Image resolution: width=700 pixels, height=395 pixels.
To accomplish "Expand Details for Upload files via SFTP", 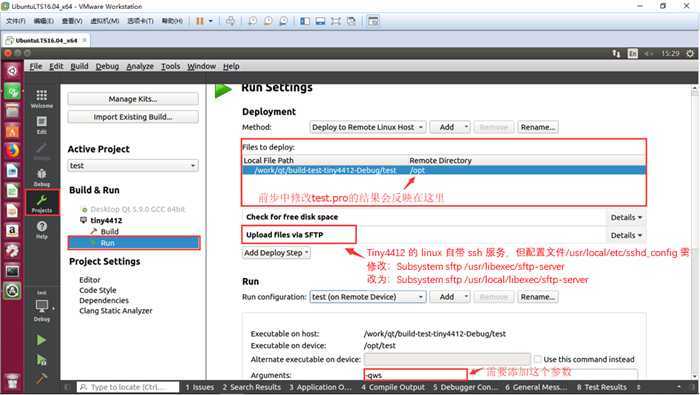I will tap(626, 235).
